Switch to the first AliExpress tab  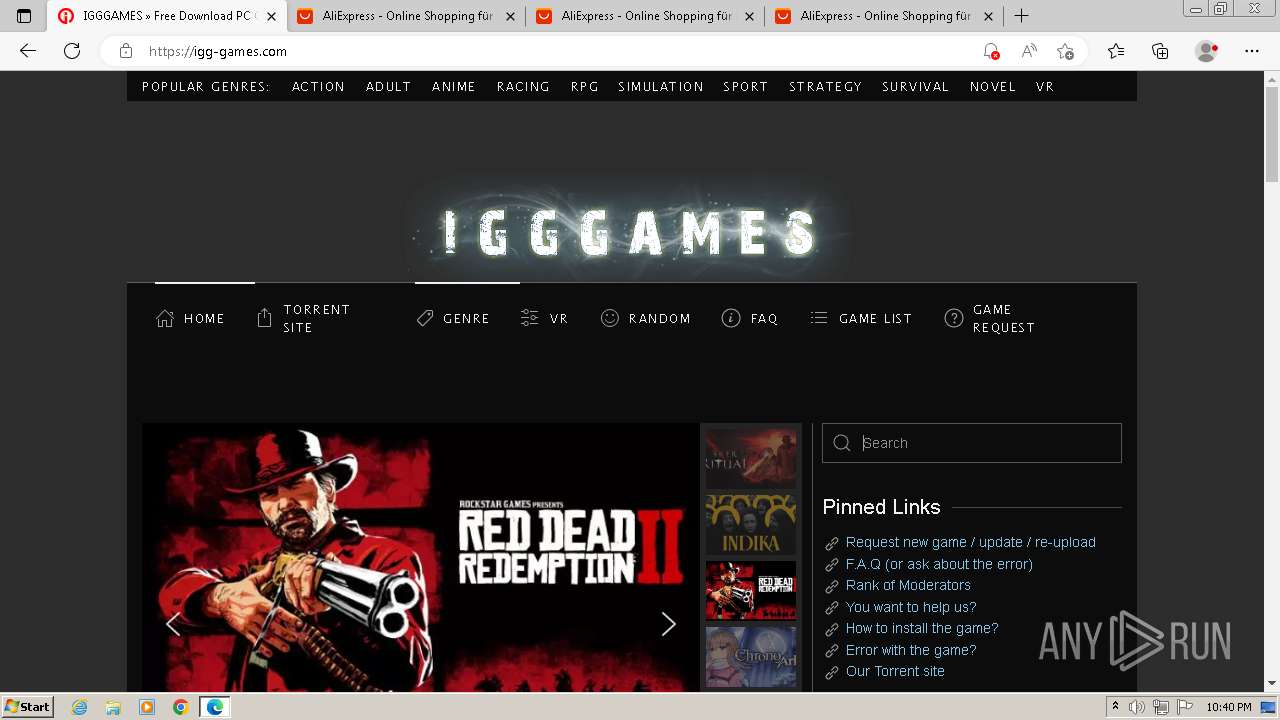pyautogui.click(x=407, y=16)
